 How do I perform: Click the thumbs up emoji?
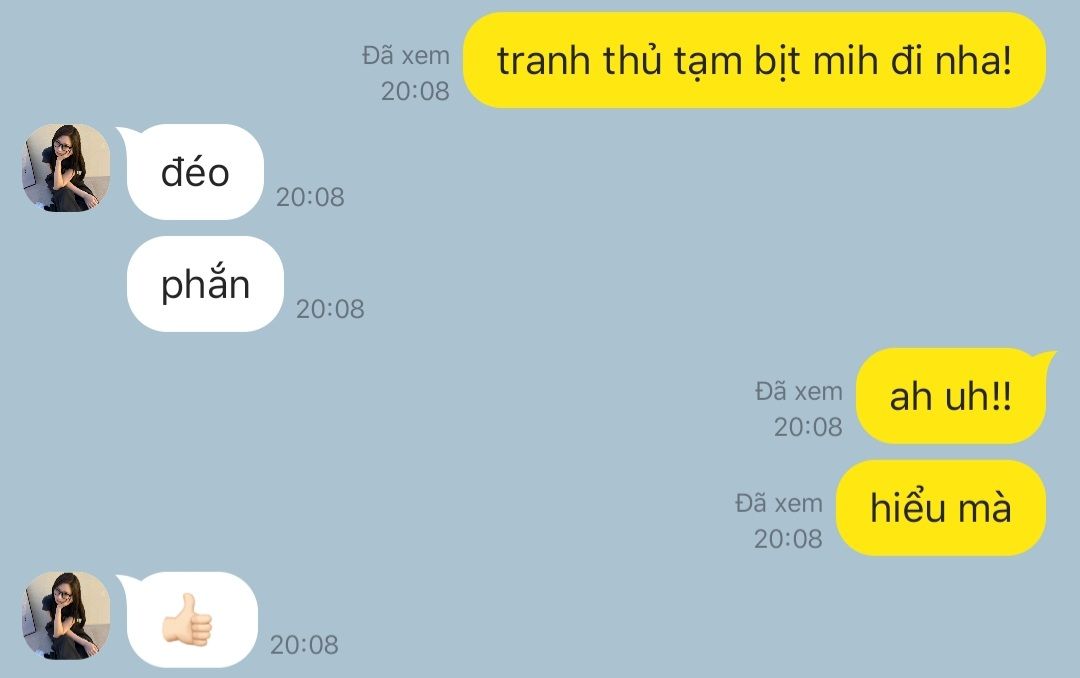(187, 620)
